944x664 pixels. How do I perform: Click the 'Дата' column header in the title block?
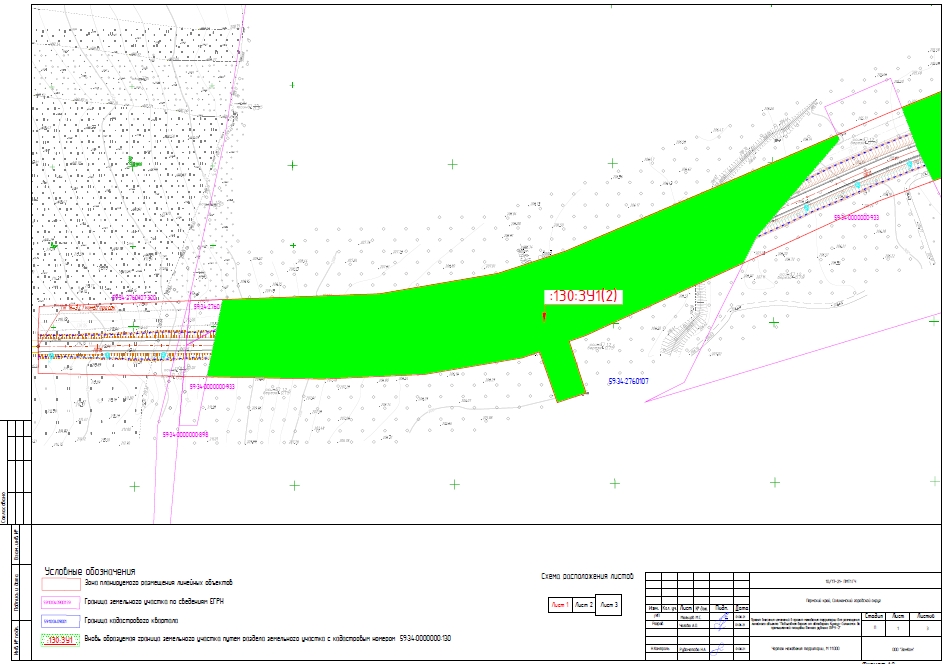742,609
